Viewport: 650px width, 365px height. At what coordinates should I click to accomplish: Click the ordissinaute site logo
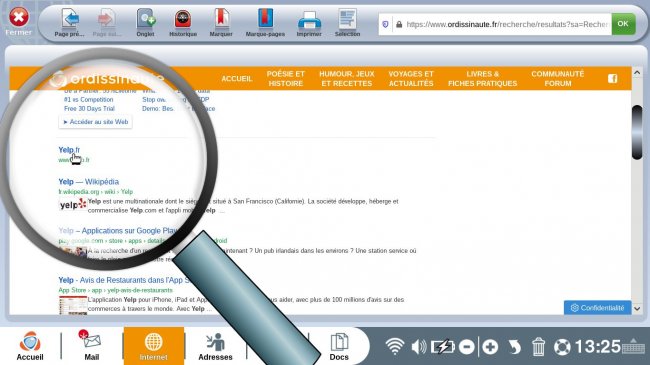point(107,78)
